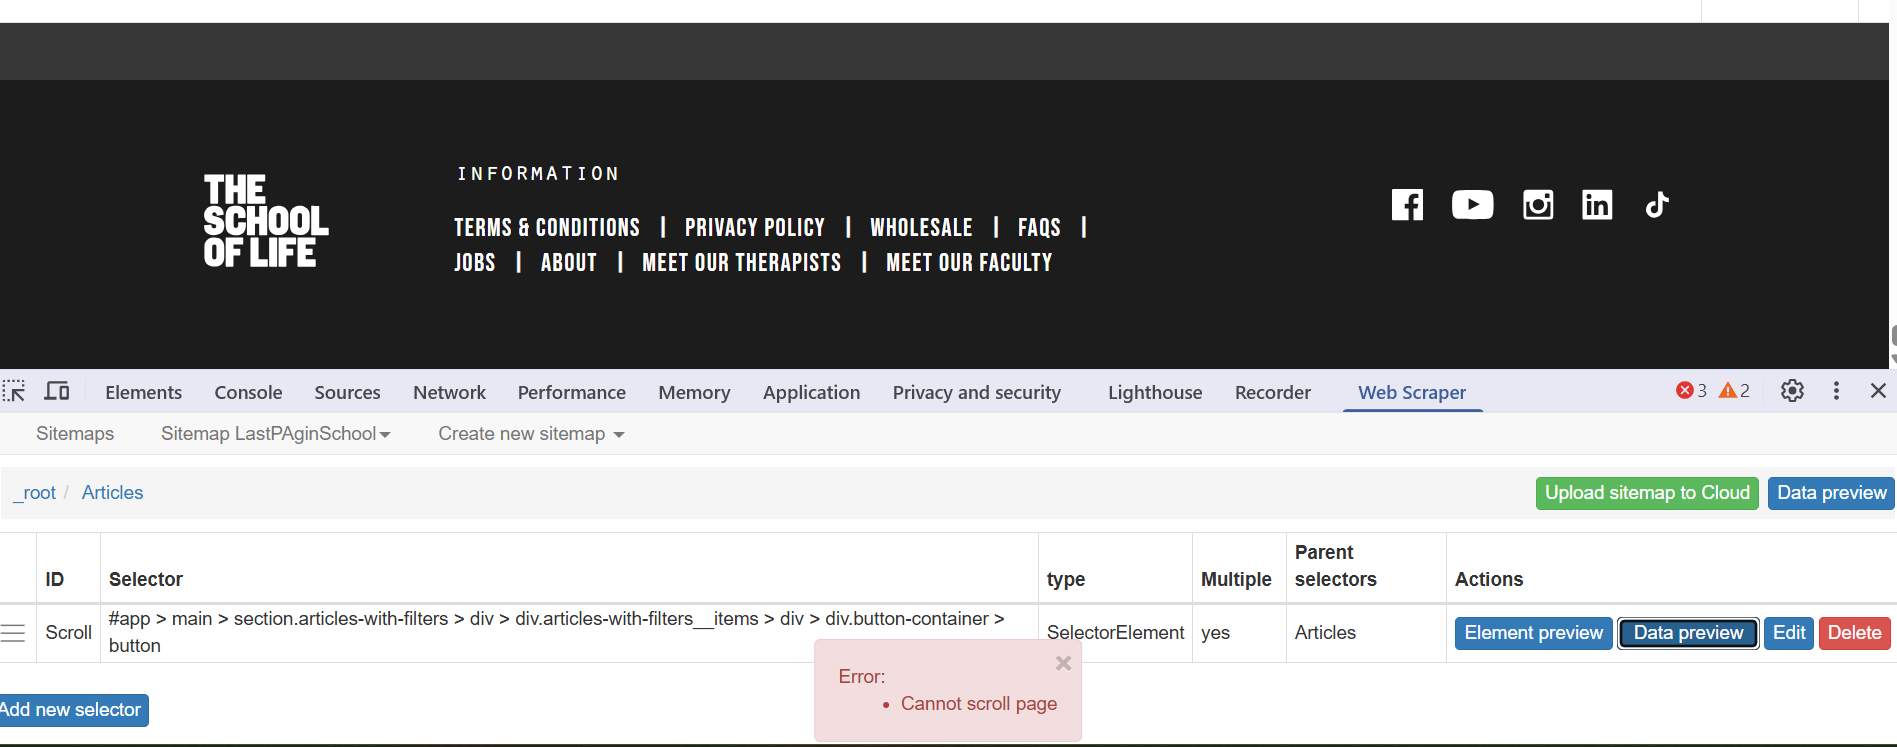Click the Element preview button
1897x747 pixels.
[x=1533, y=633]
